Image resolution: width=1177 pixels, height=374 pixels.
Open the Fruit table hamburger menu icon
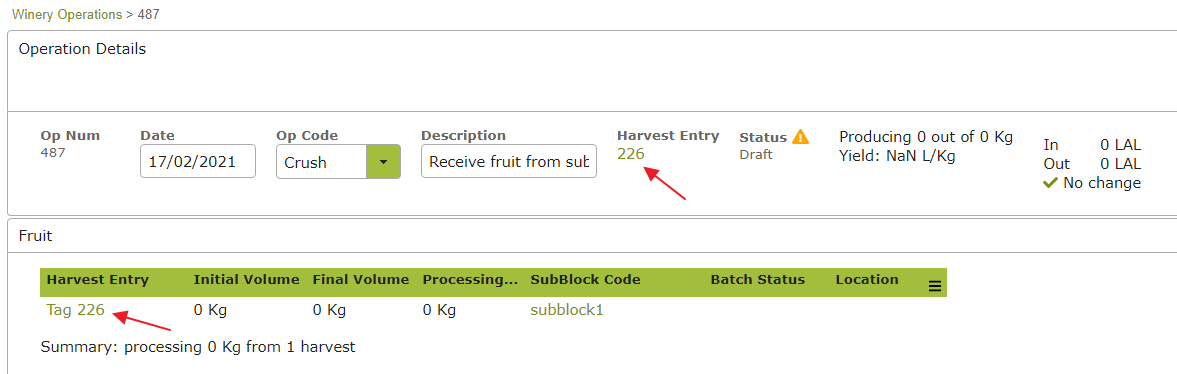point(935,285)
